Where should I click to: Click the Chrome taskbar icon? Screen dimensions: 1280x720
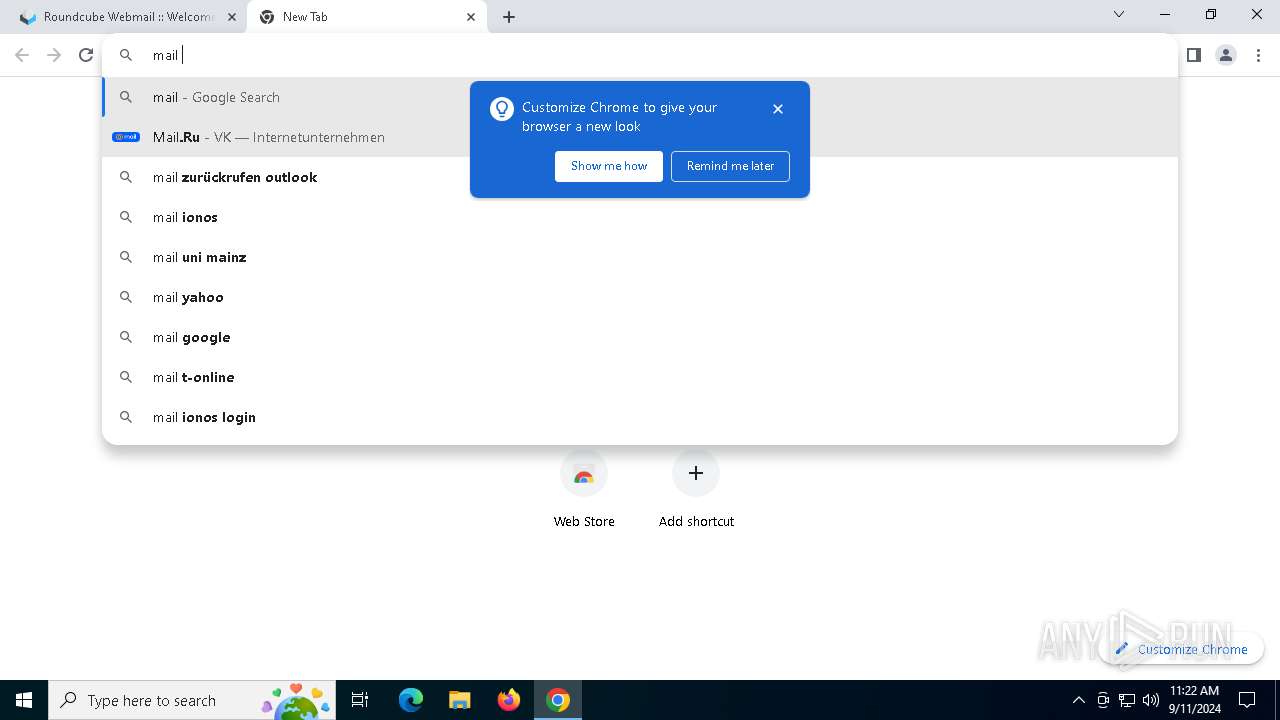pos(558,700)
